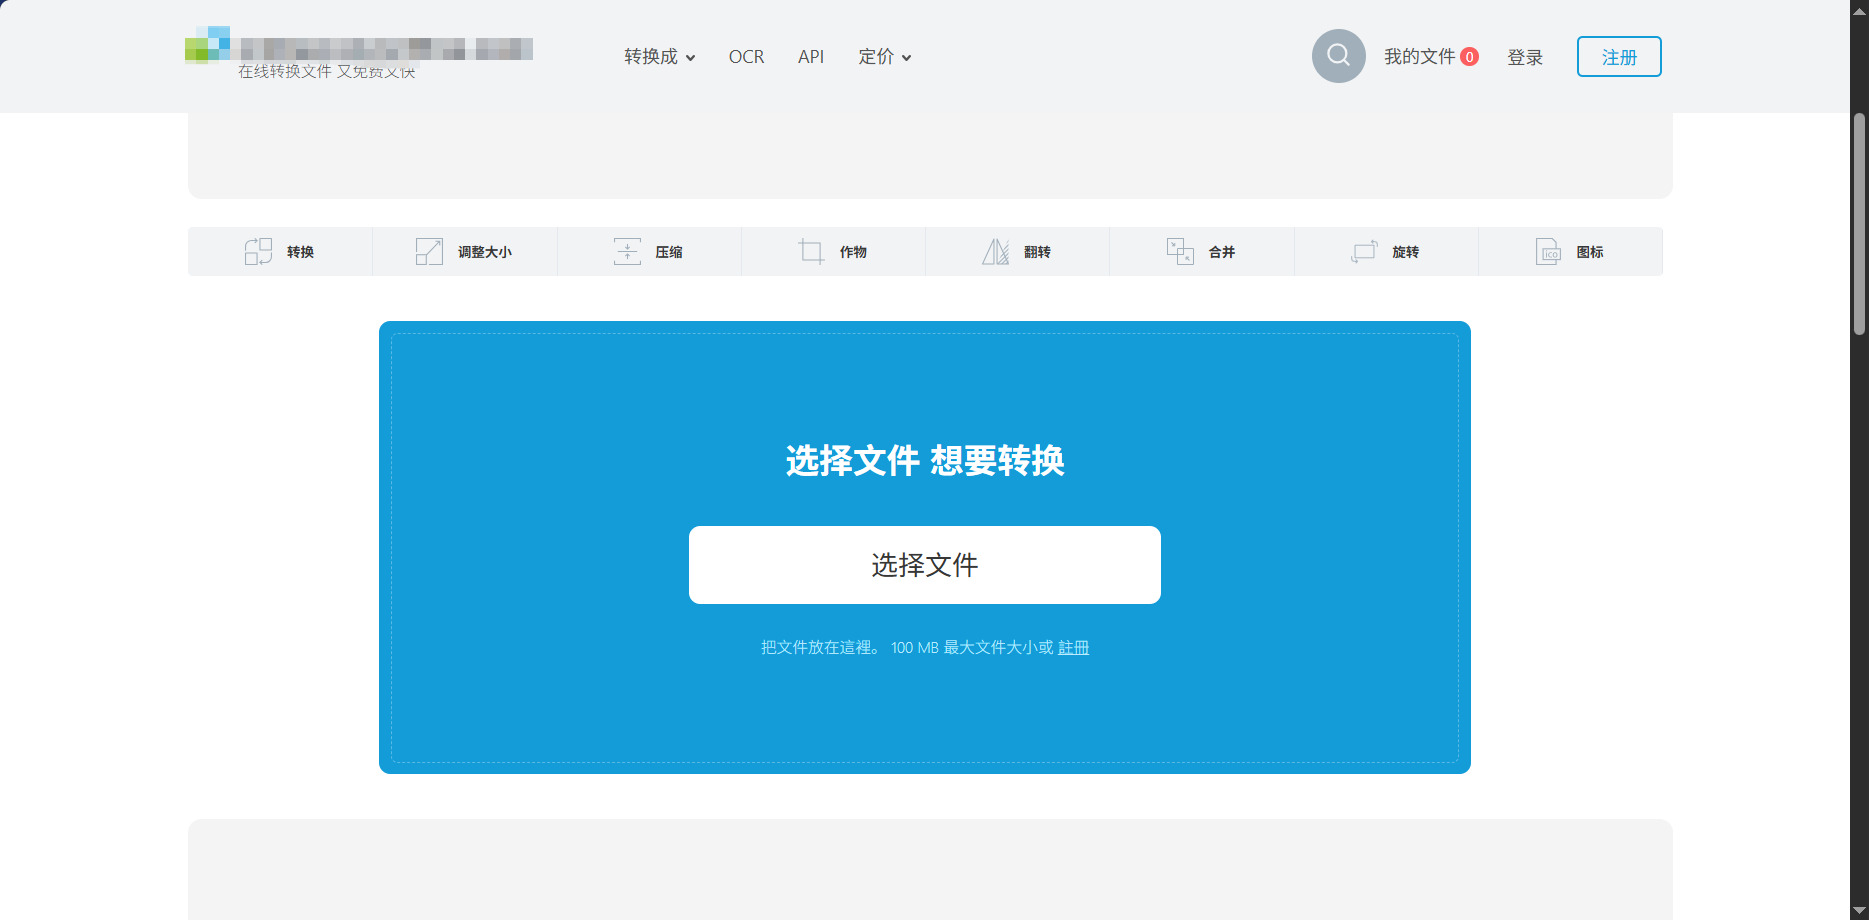This screenshot has width=1869, height=920.
Task: Open the 图标 ICO tool icon
Action: pyautogui.click(x=1548, y=251)
